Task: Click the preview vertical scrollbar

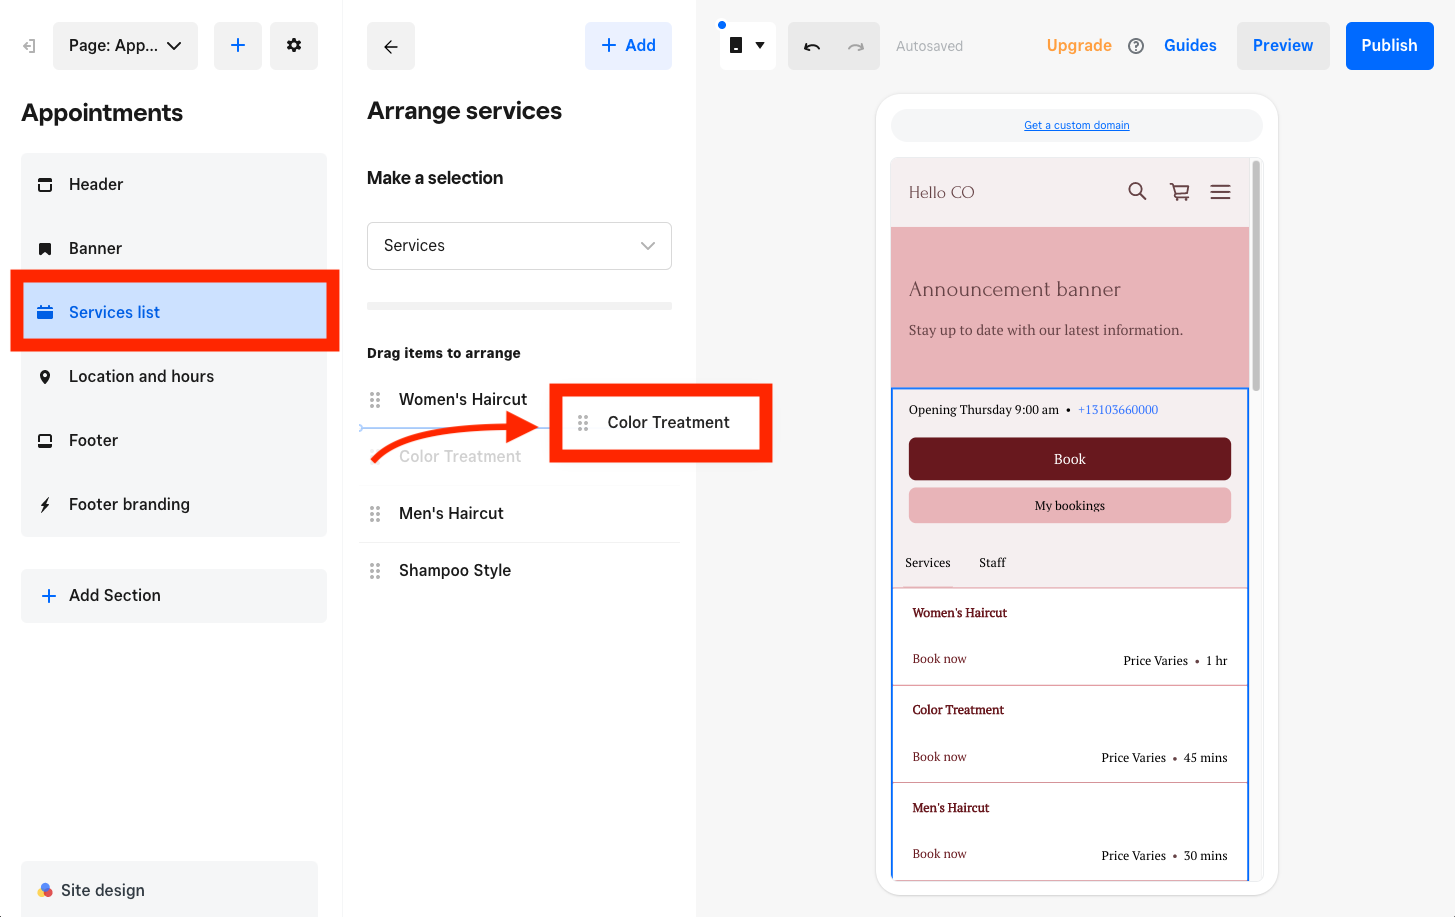Action: pyautogui.click(x=1256, y=276)
